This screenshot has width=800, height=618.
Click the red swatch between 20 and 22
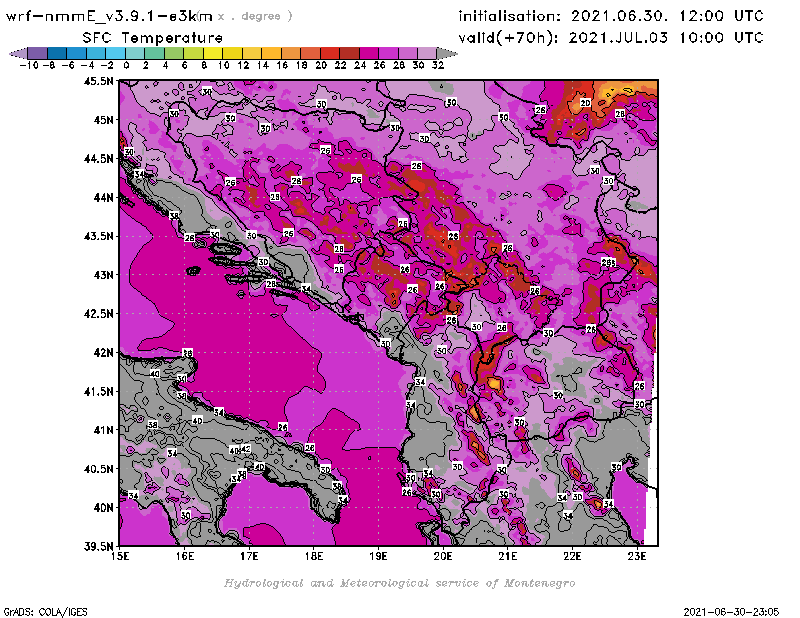tap(330, 53)
